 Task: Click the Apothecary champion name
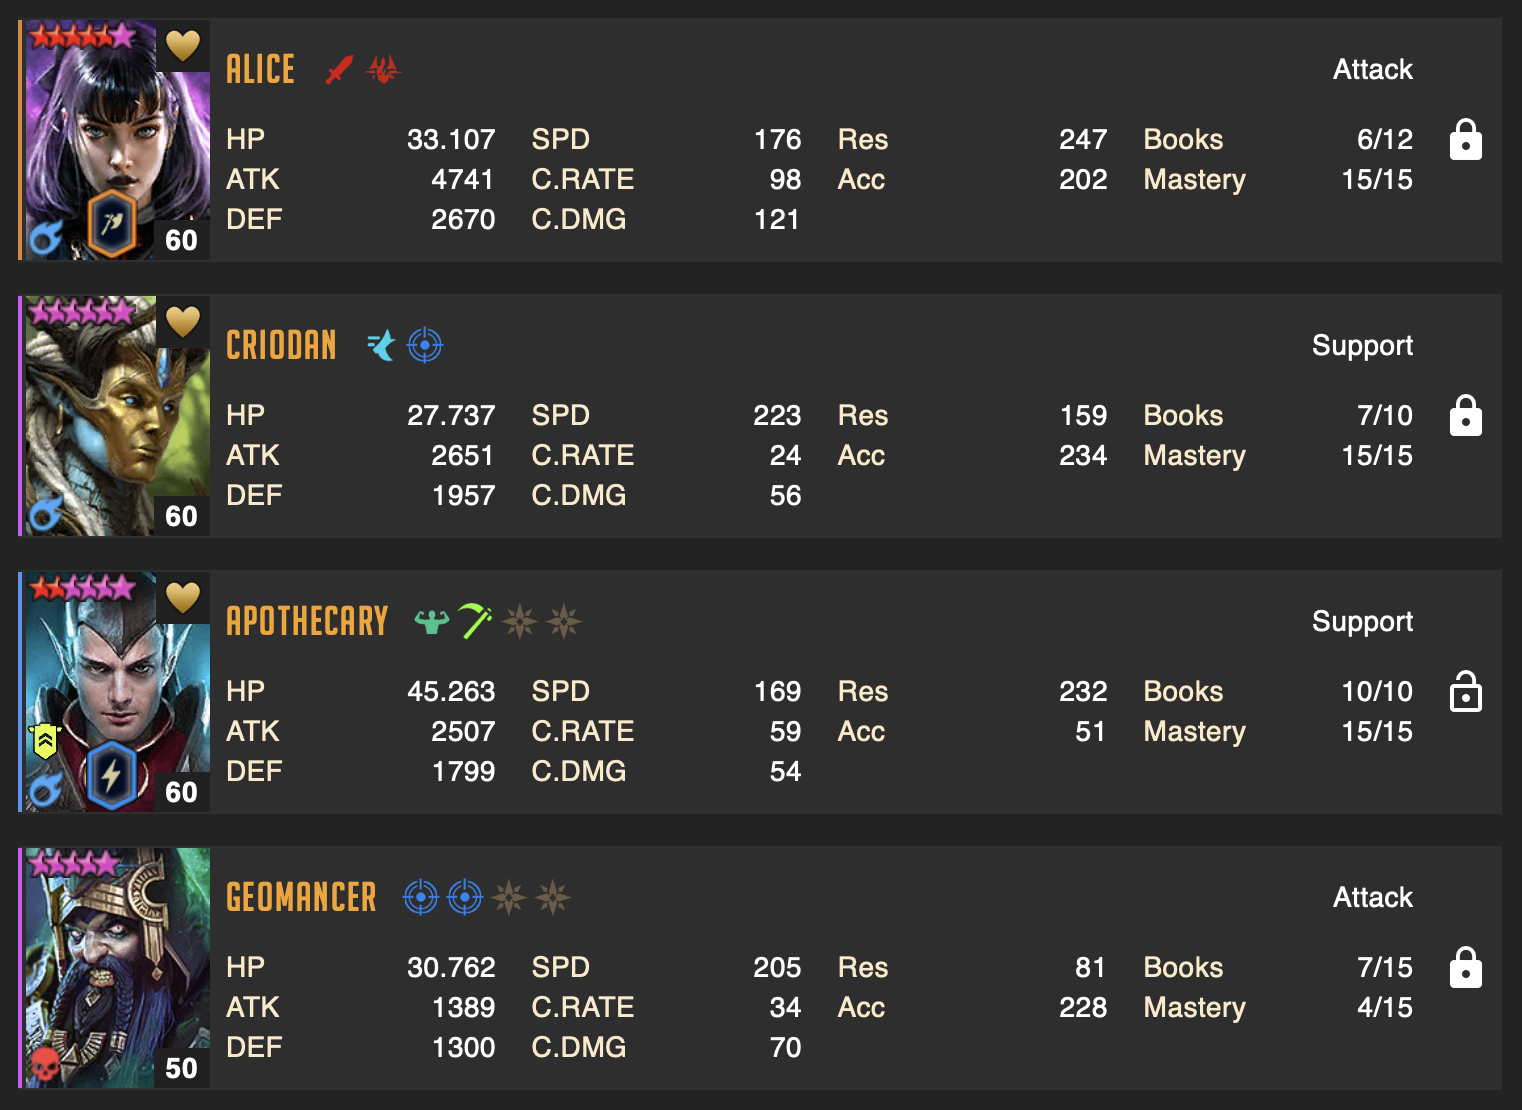click(307, 621)
